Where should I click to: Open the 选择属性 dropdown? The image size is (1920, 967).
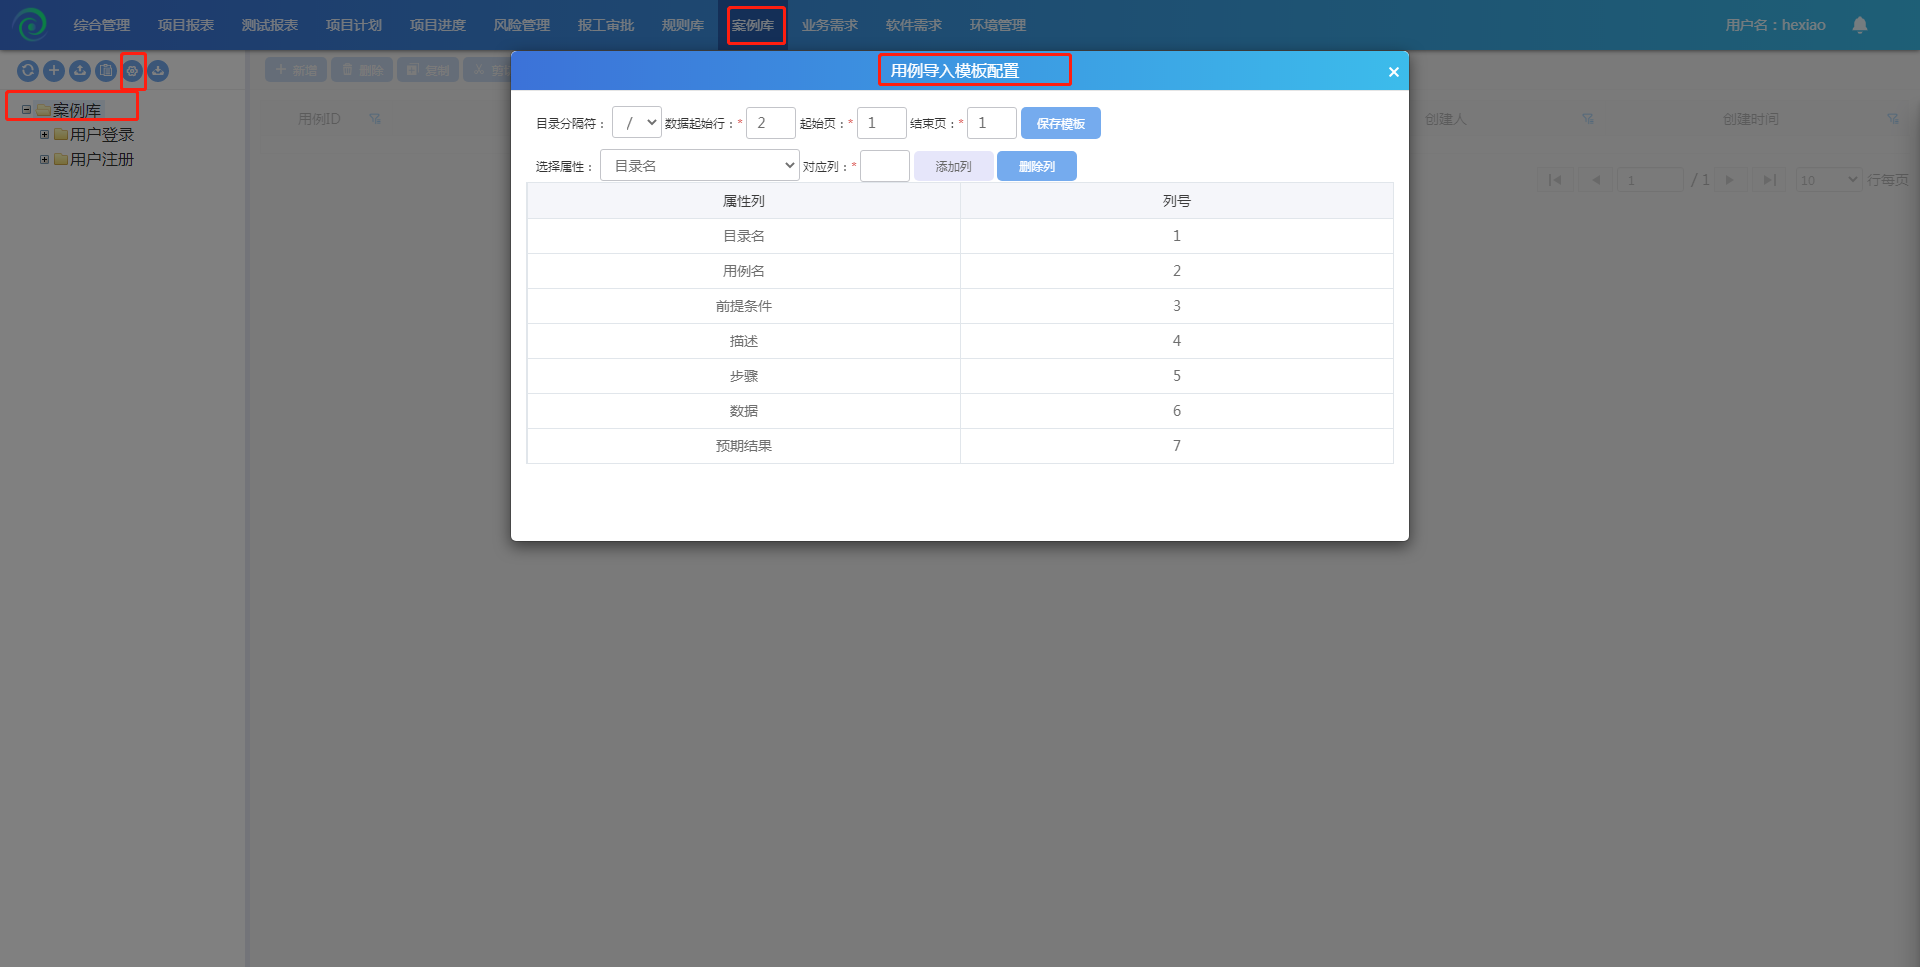click(x=699, y=166)
